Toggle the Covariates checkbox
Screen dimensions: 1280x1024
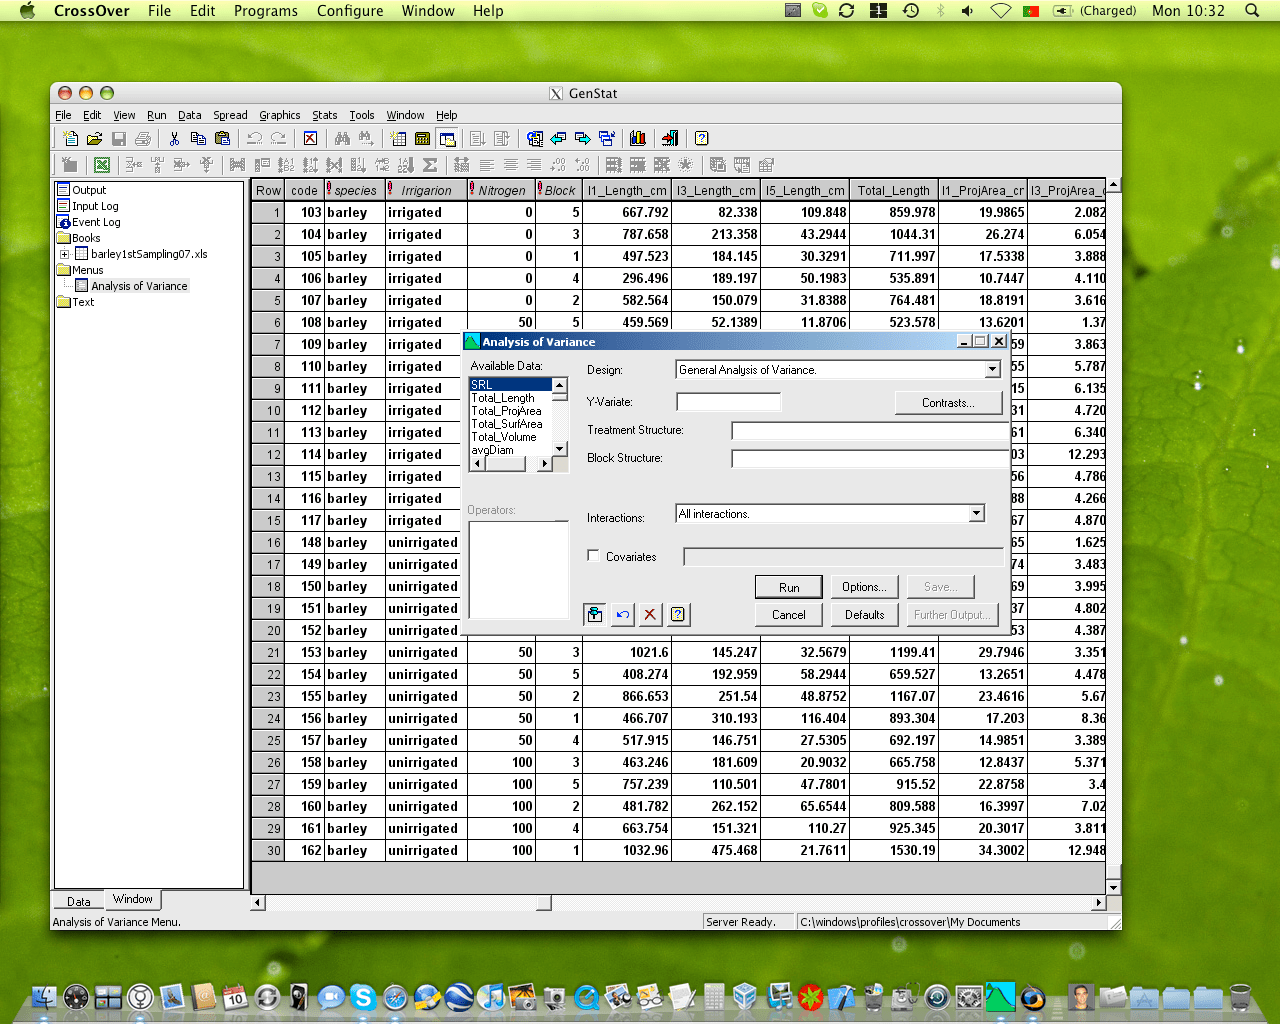(x=594, y=556)
